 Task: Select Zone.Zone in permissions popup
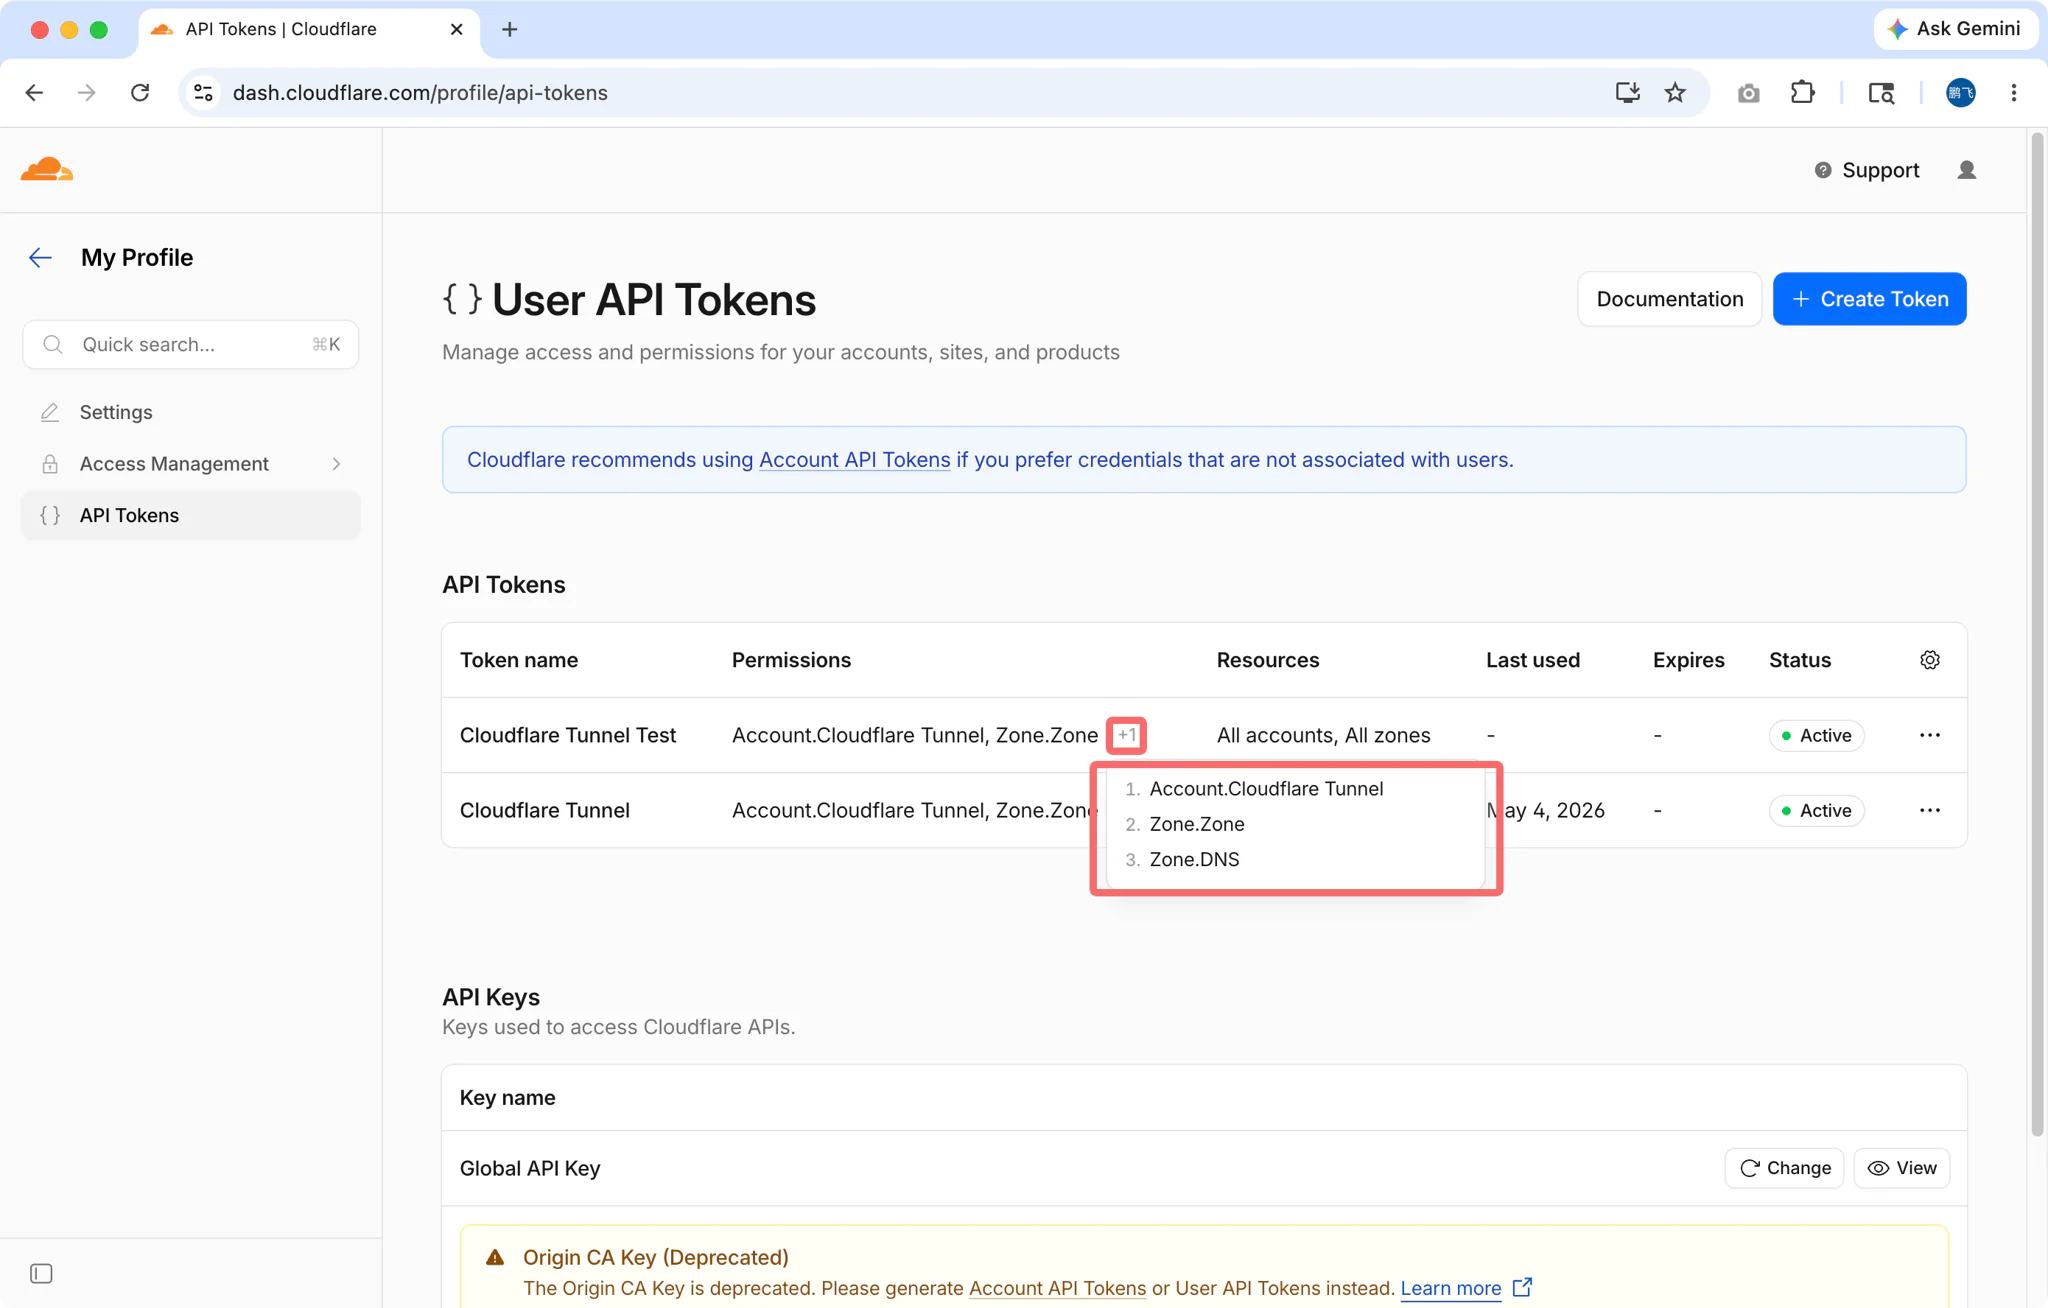[x=1197, y=824]
